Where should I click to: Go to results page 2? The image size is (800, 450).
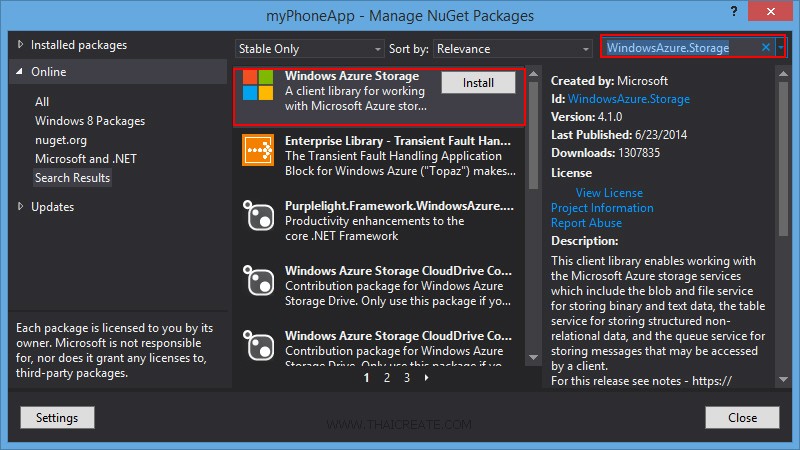pyautogui.click(x=387, y=378)
